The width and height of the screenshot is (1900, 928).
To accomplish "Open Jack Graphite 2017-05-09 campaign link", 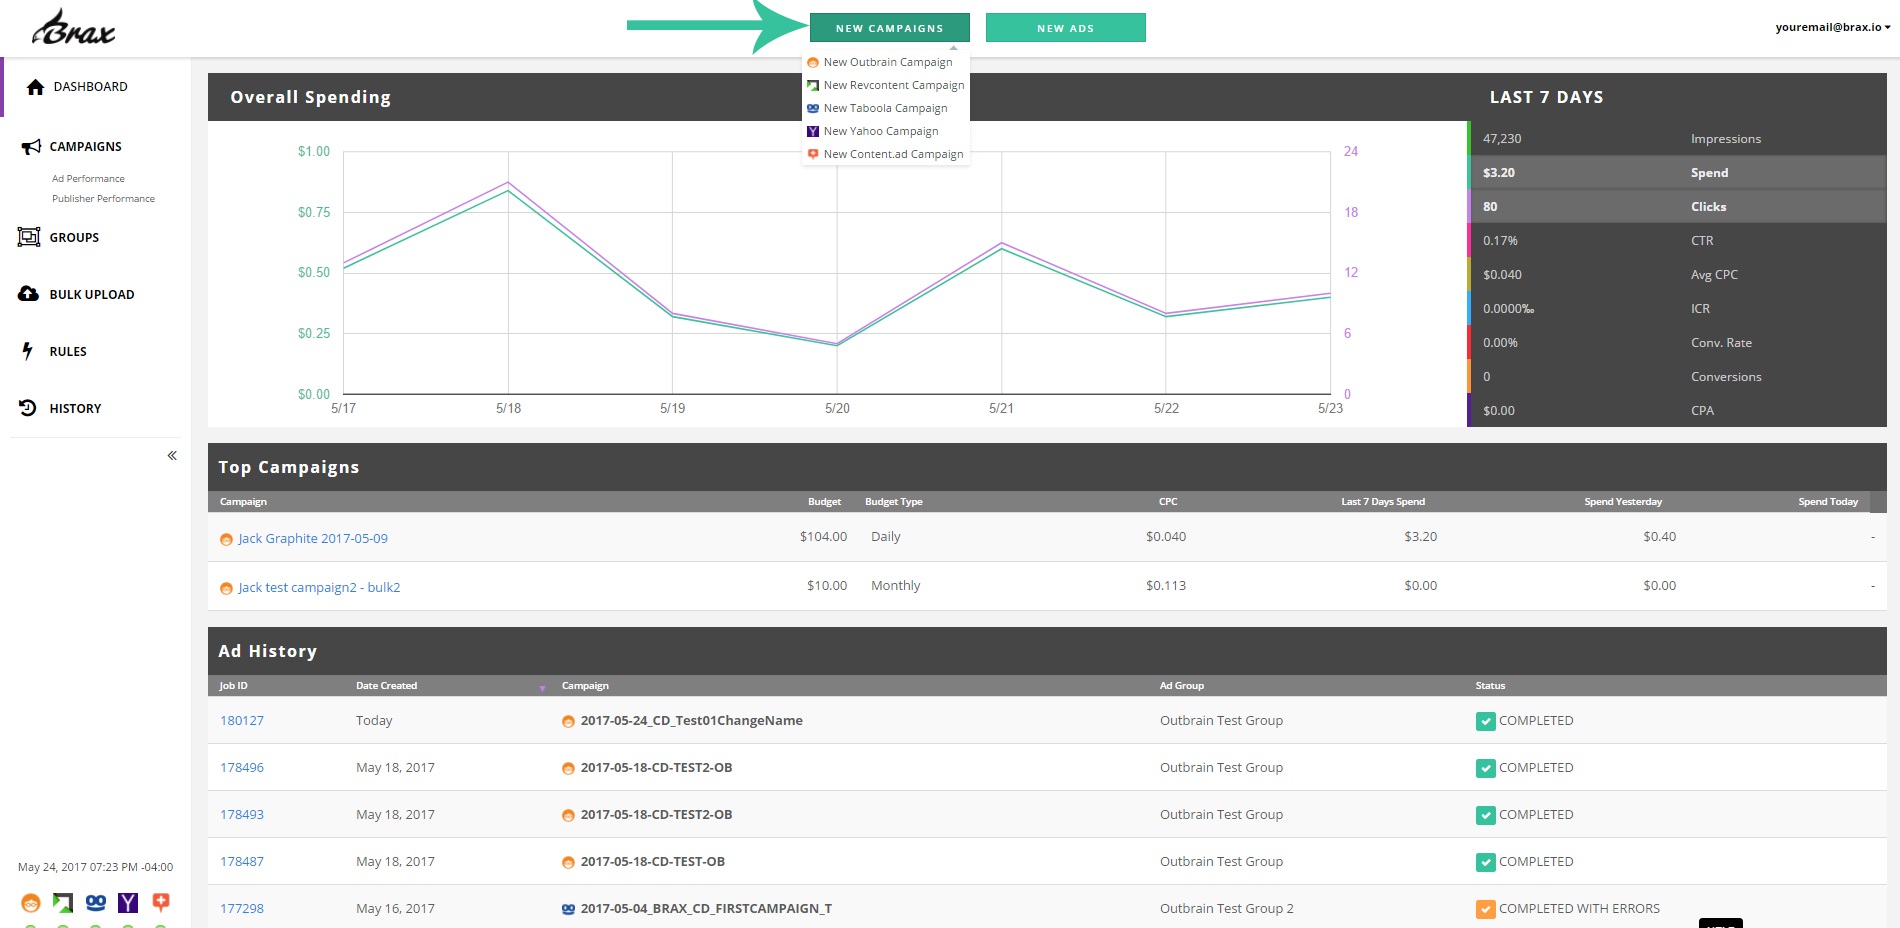I will point(313,538).
